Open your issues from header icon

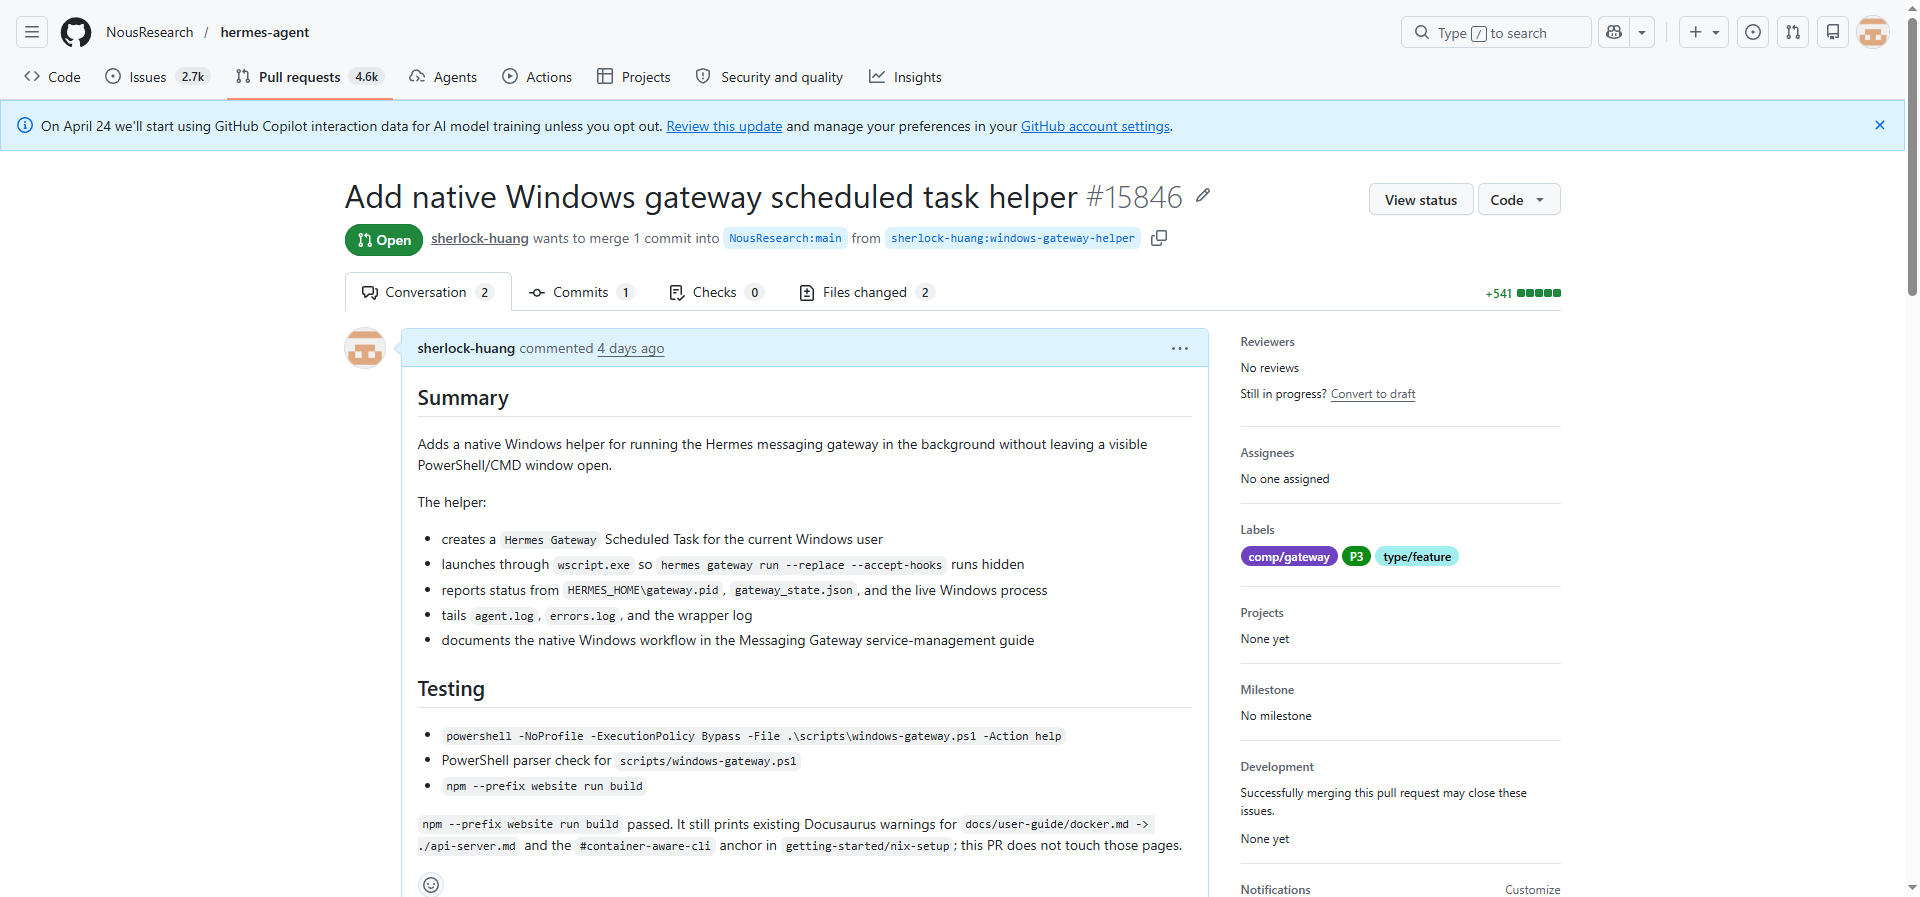(x=1753, y=32)
